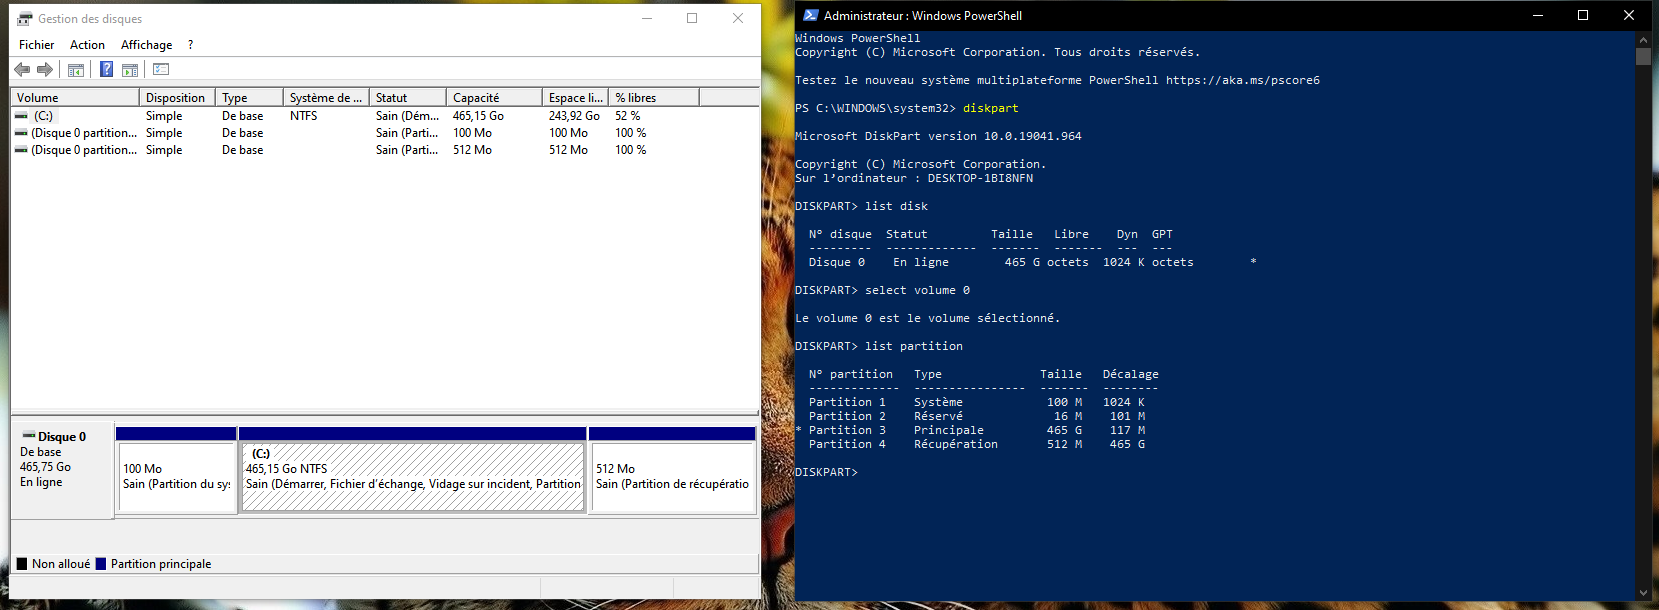This screenshot has width=1659, height=610.
Task: Click the black Non alloué legend swatch
Action: coord(22,564)
